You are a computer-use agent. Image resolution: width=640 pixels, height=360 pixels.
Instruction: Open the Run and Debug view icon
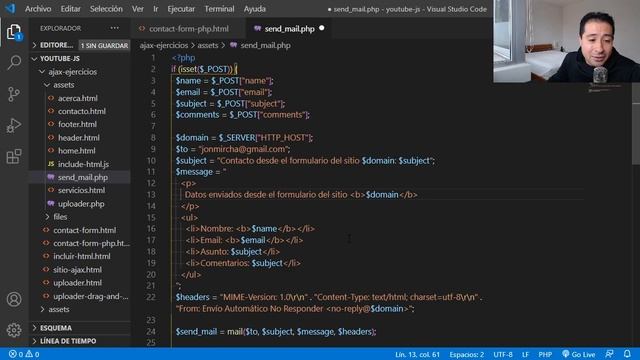pos(14,125)
